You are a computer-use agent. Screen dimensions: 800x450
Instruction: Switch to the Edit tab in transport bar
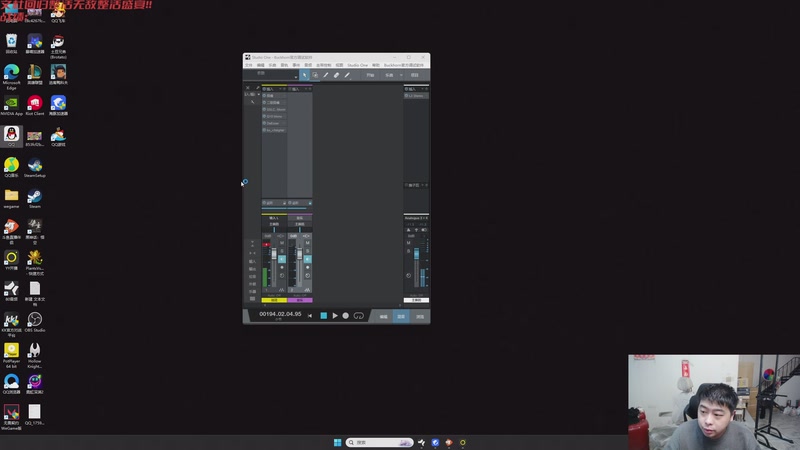383,317
